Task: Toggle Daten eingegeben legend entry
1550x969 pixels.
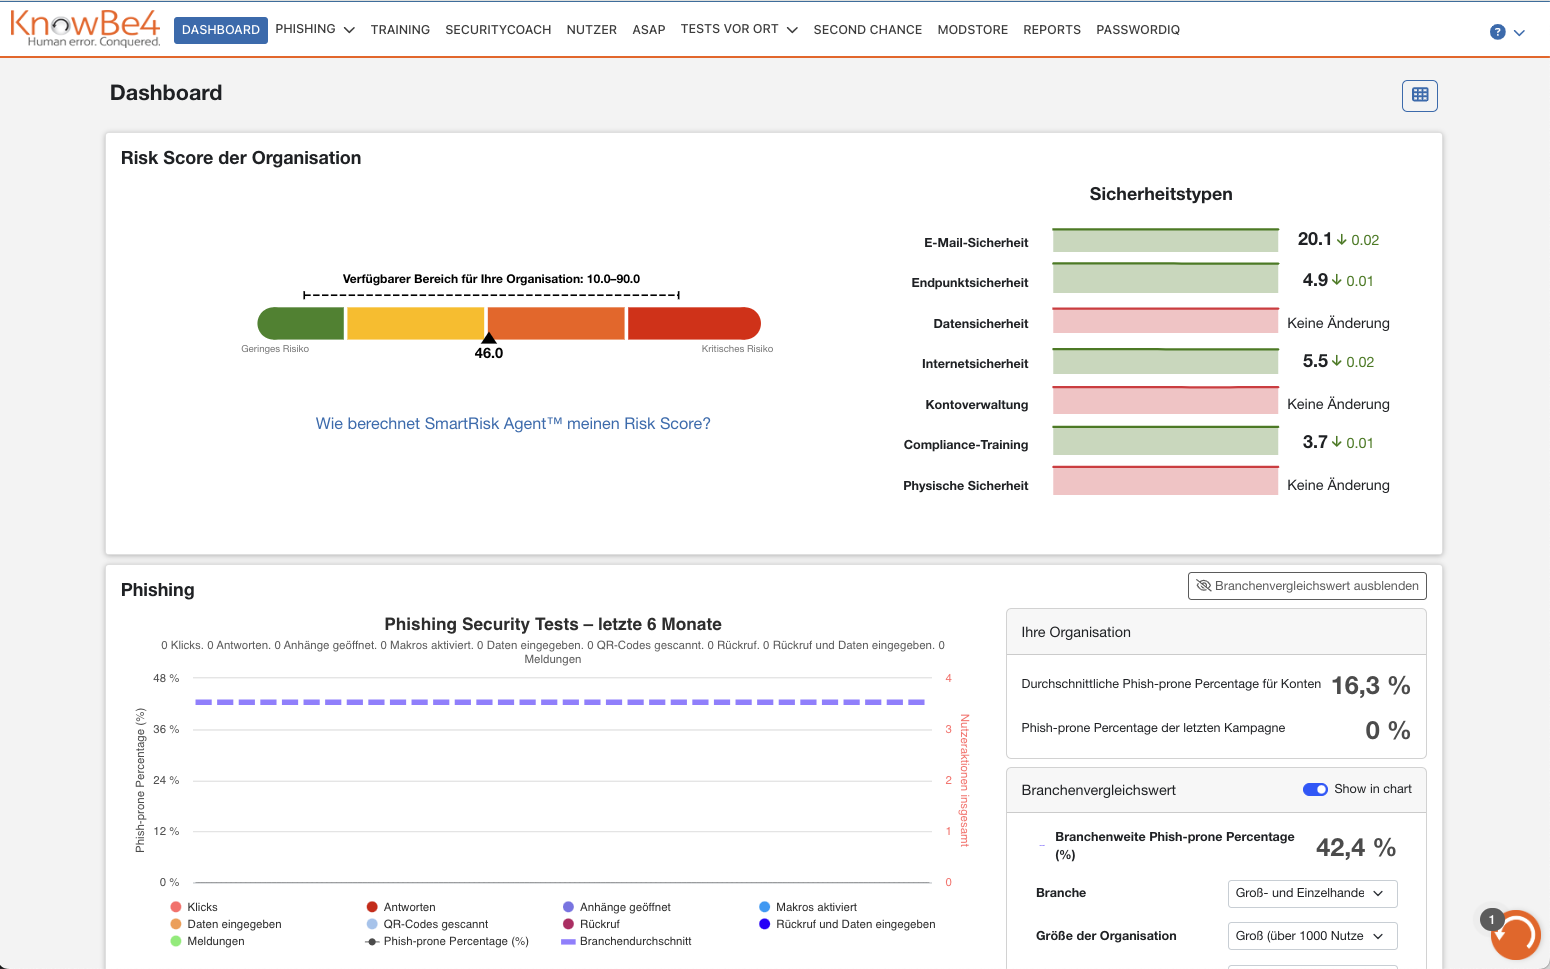Action: [226, 924]
